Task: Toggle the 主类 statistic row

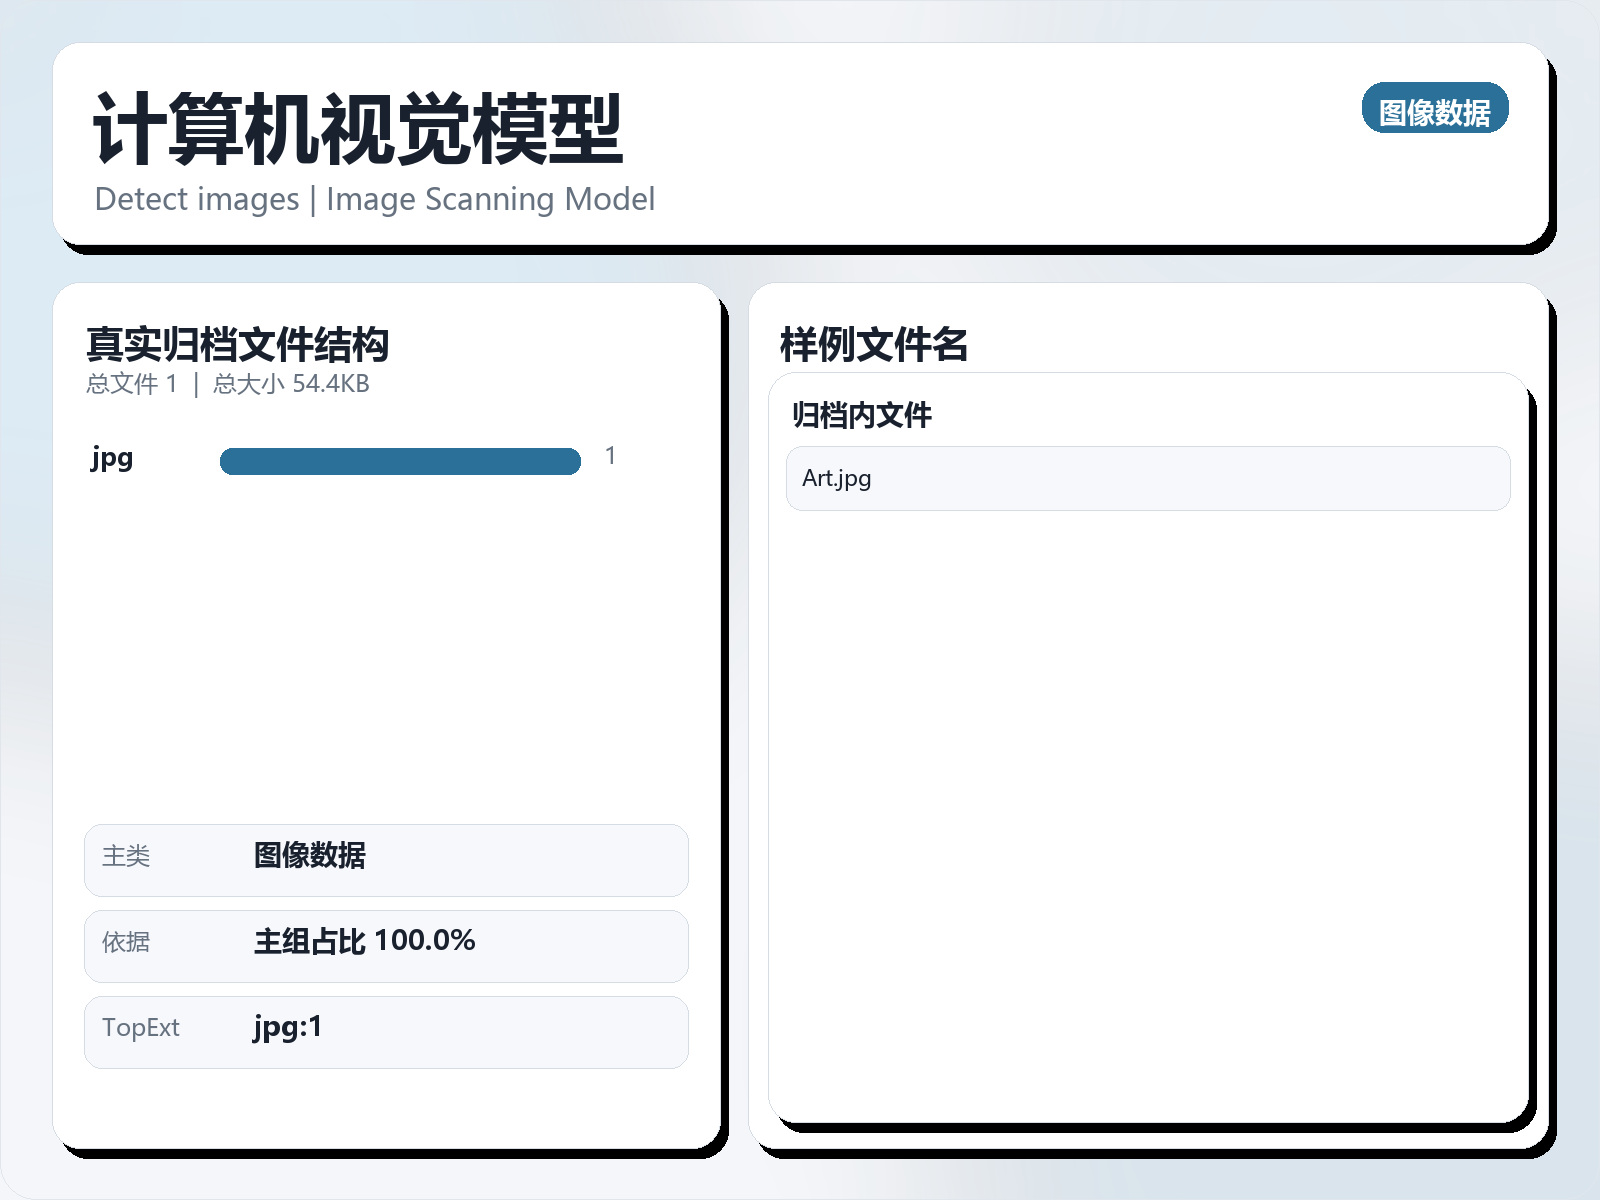Action: [x=386, y=859]
